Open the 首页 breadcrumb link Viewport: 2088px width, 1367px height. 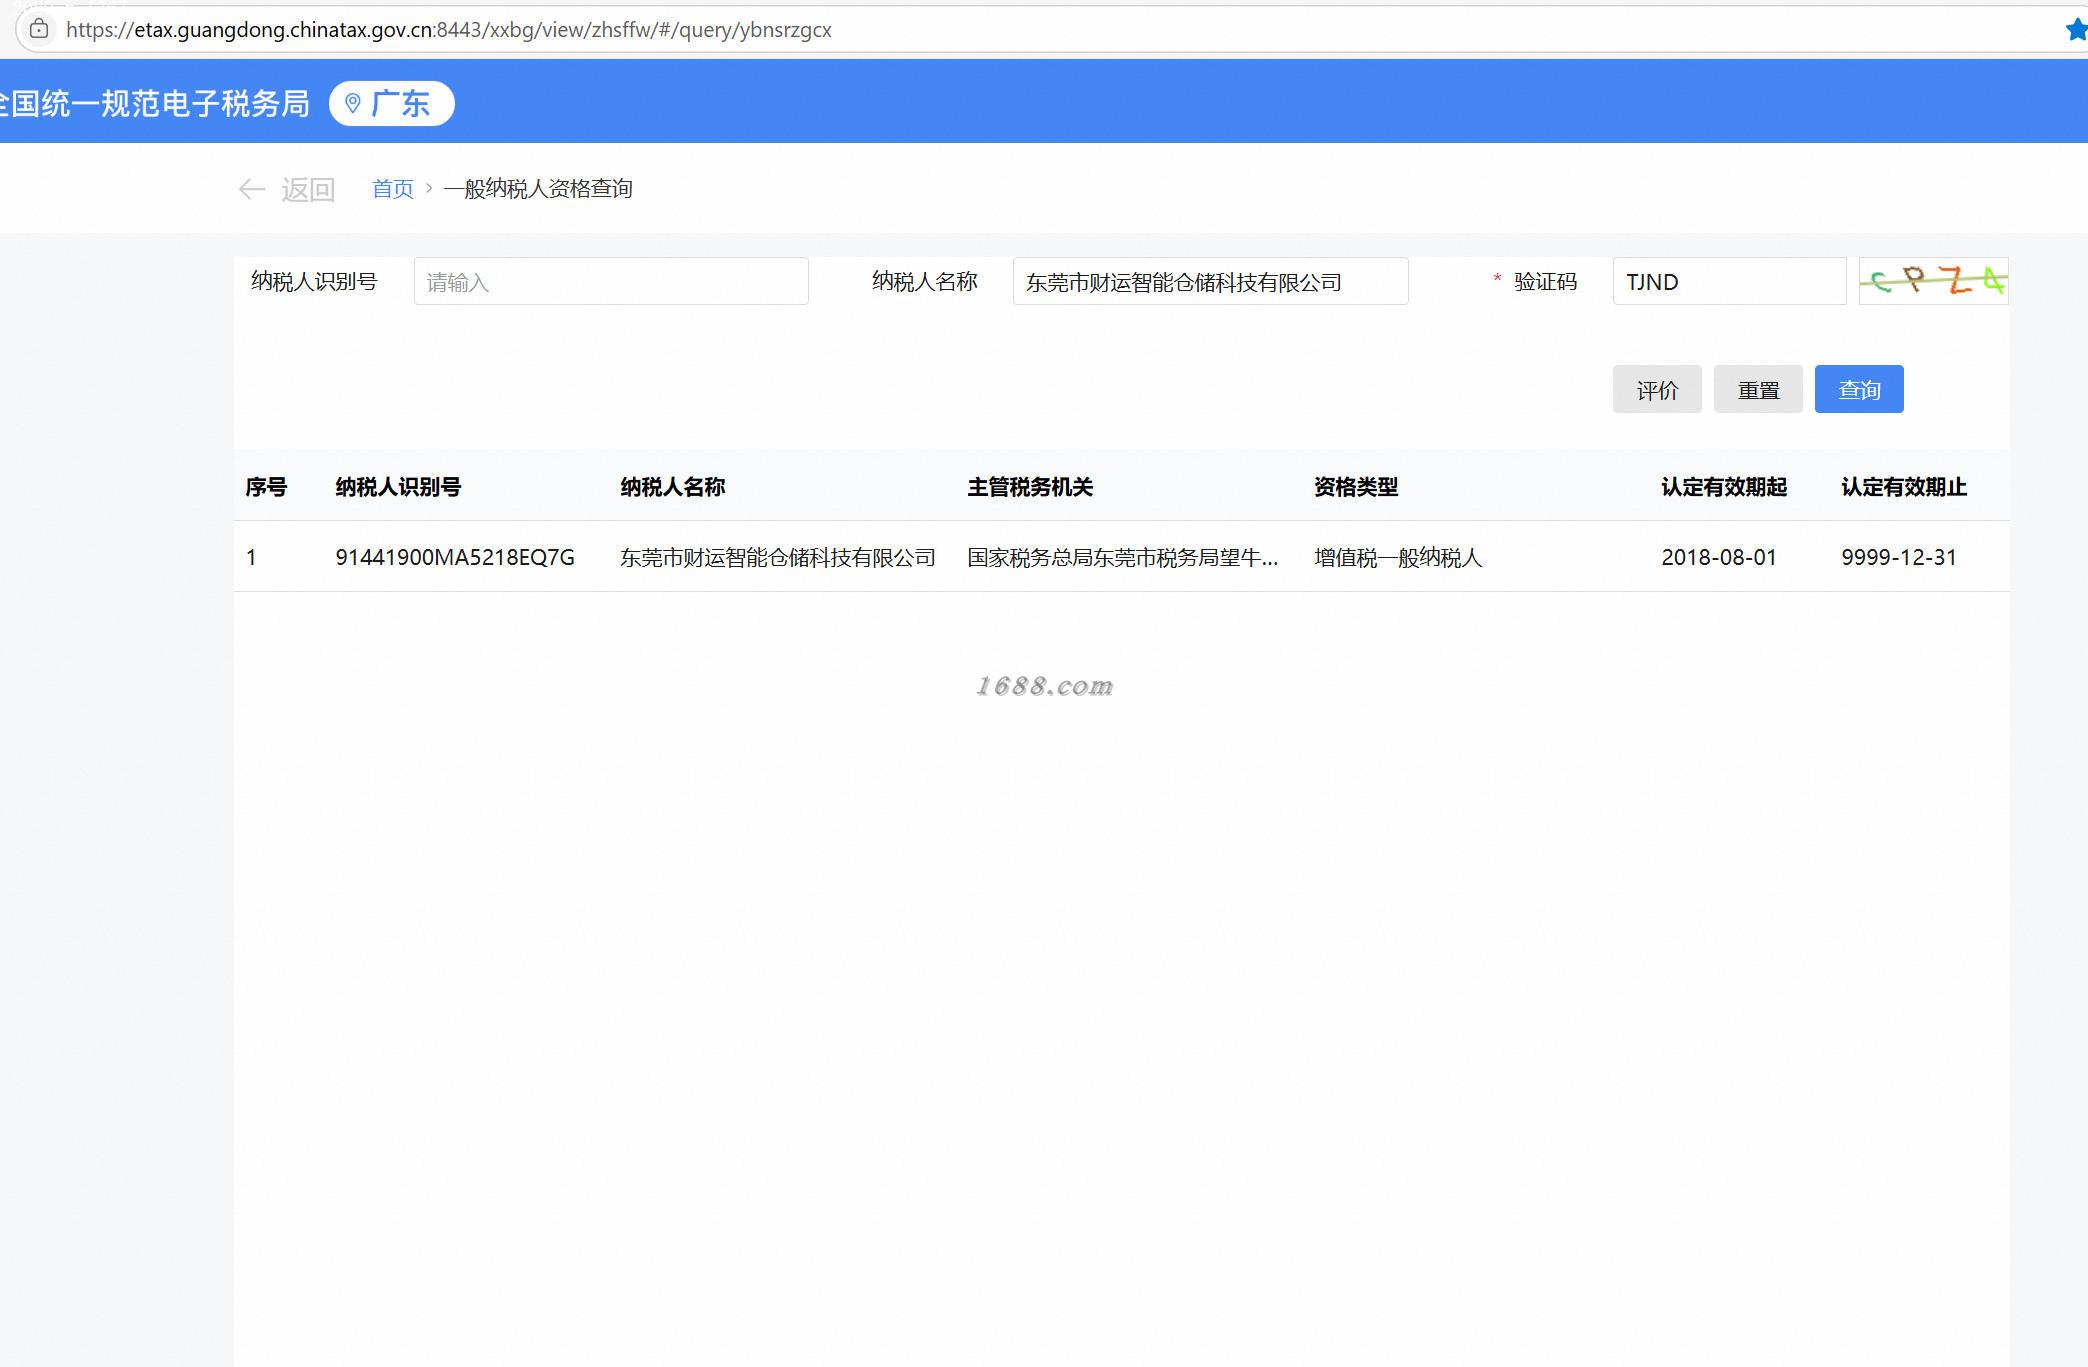(392, 189)
